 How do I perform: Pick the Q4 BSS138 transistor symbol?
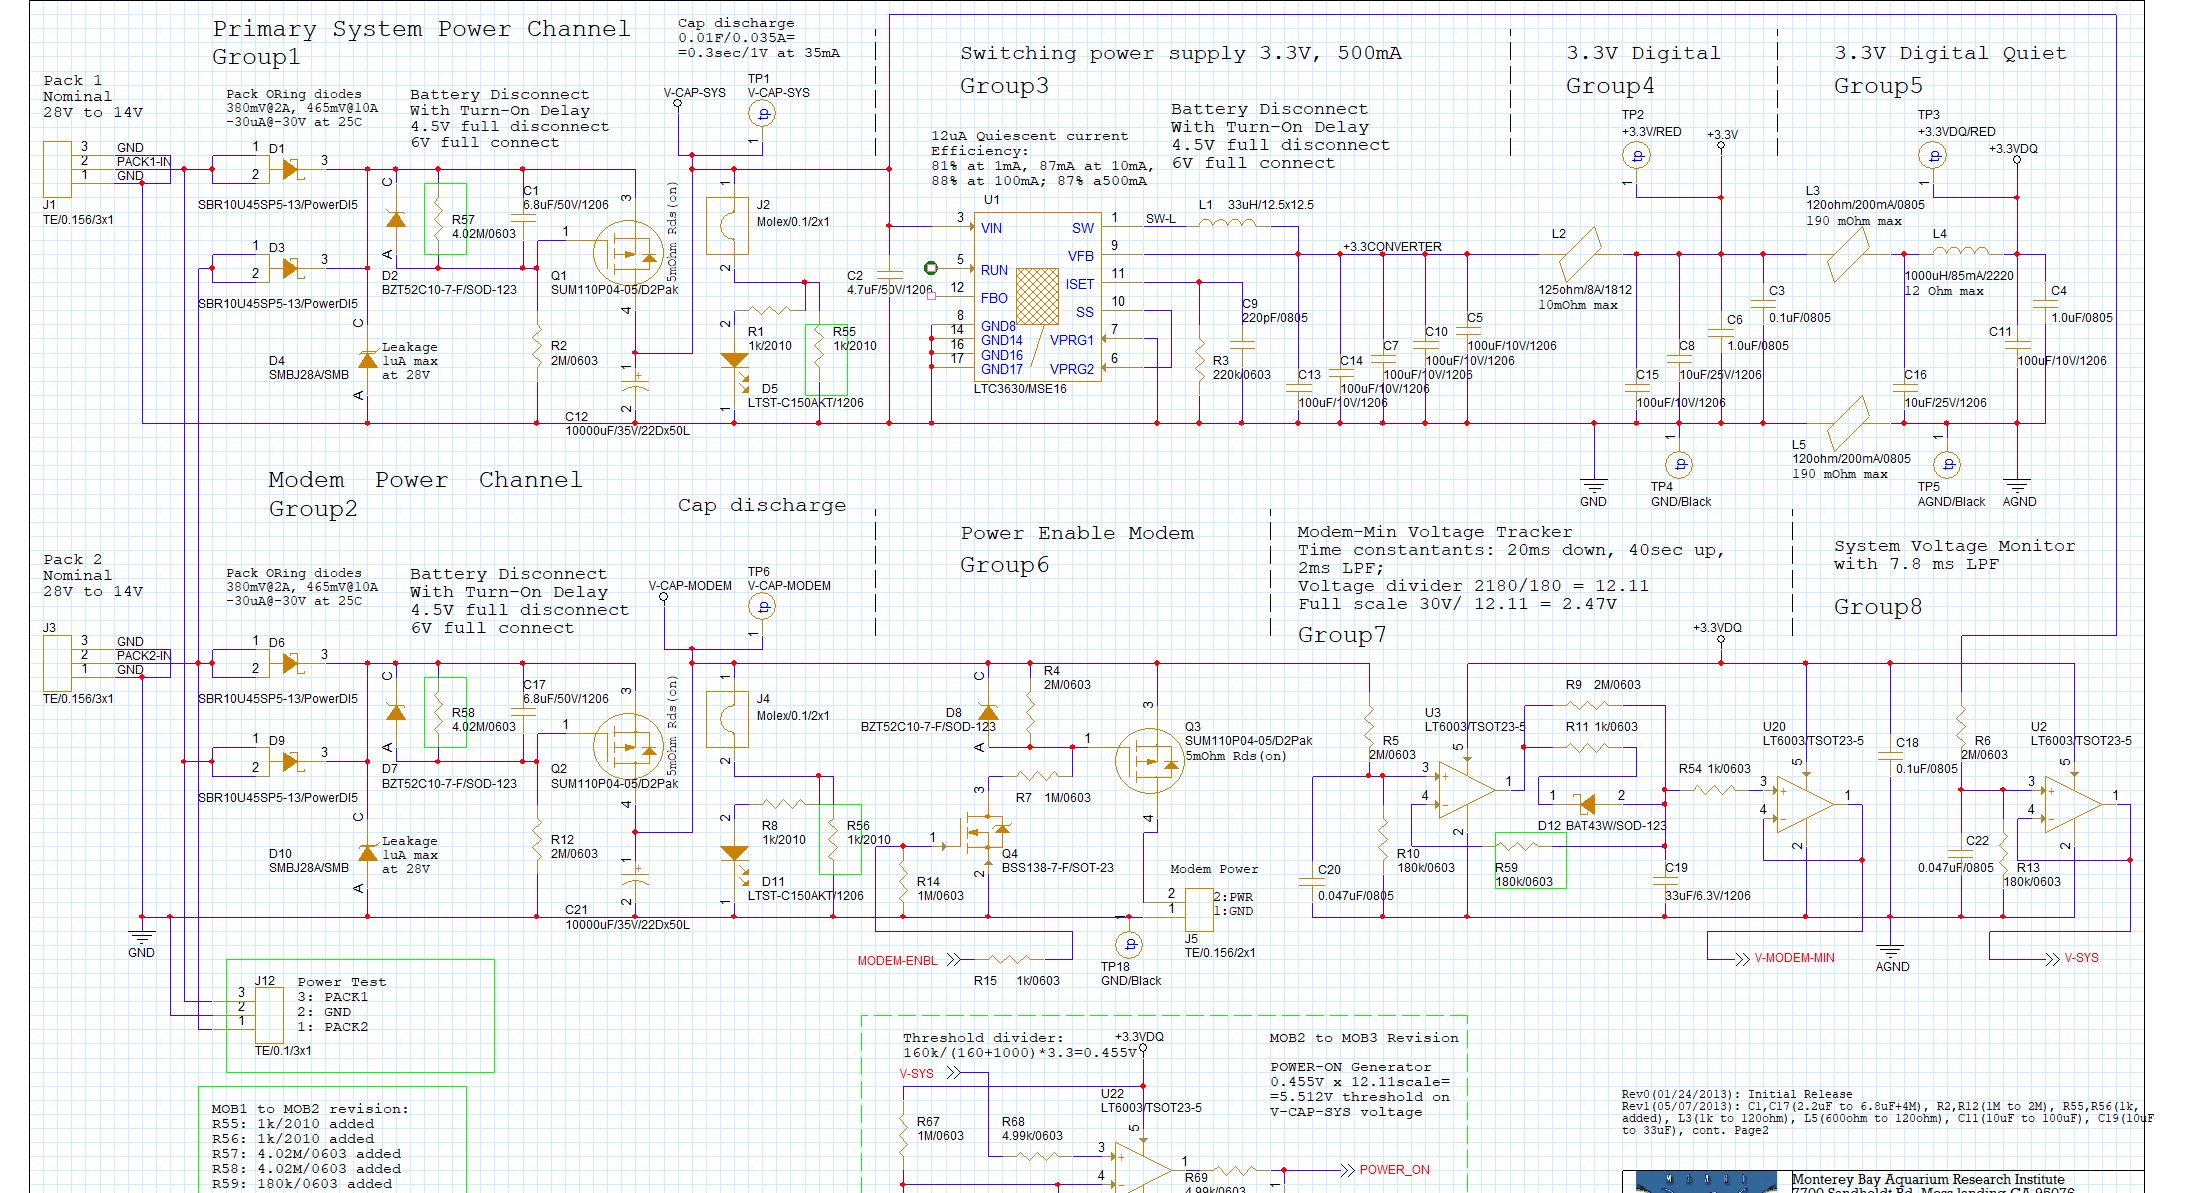pos(986,830)
